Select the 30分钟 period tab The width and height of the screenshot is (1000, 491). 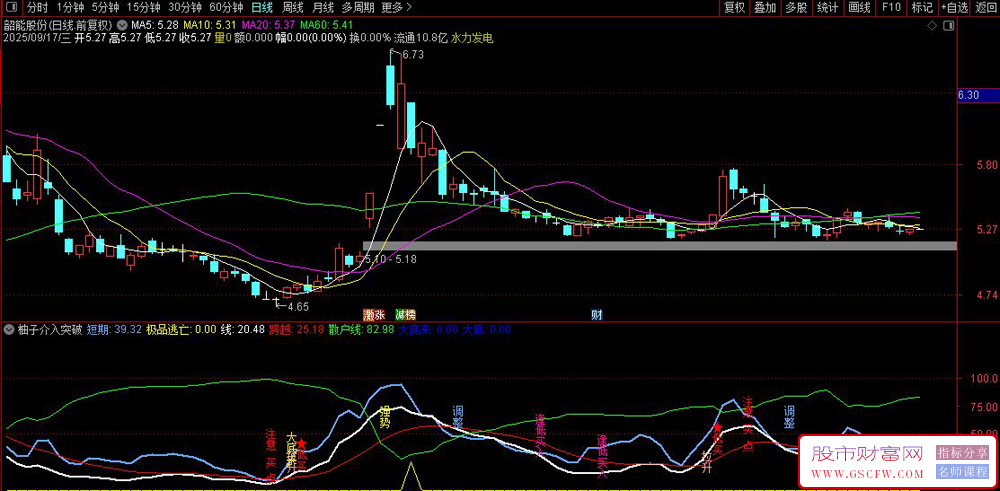[x=185, y=8]
